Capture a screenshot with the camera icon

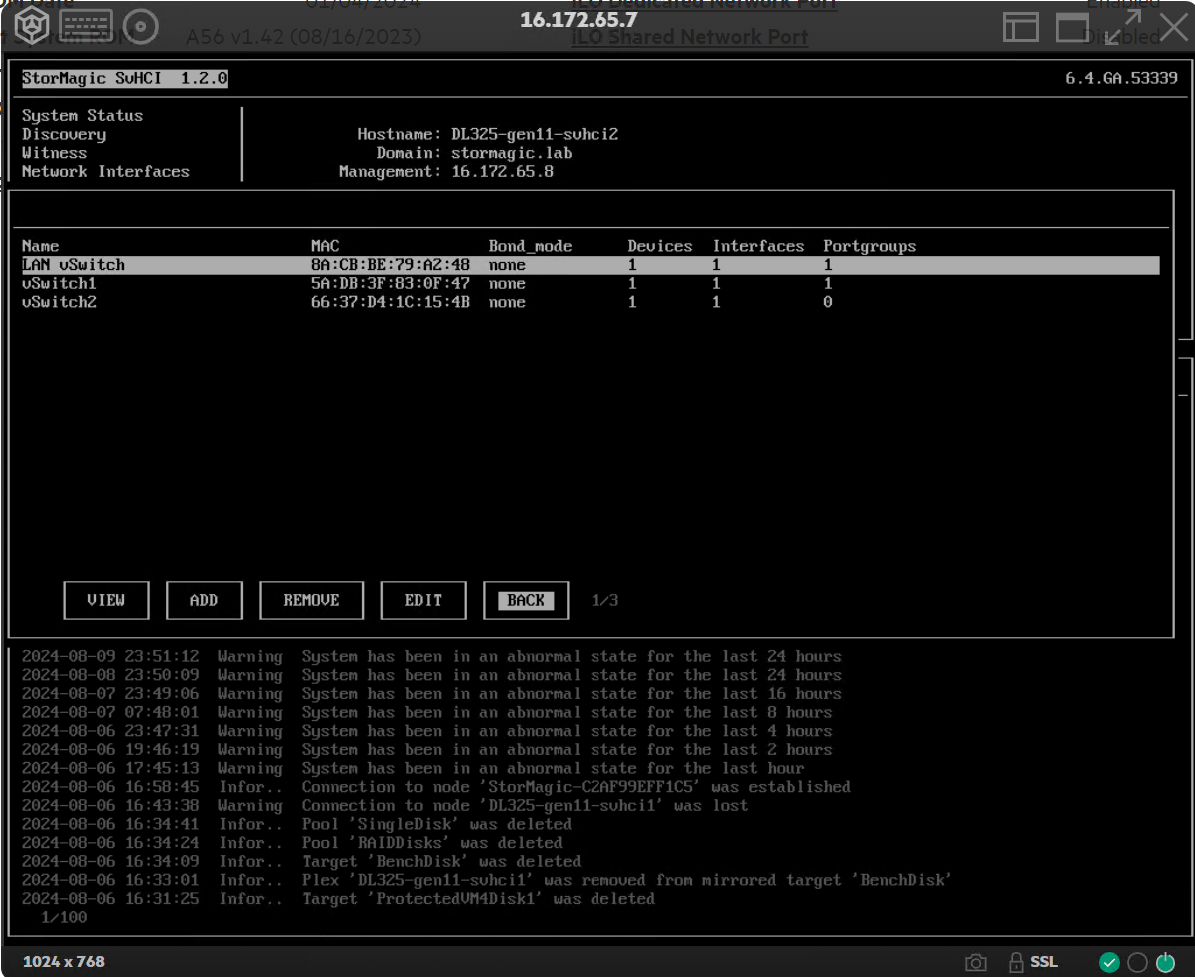976,963
